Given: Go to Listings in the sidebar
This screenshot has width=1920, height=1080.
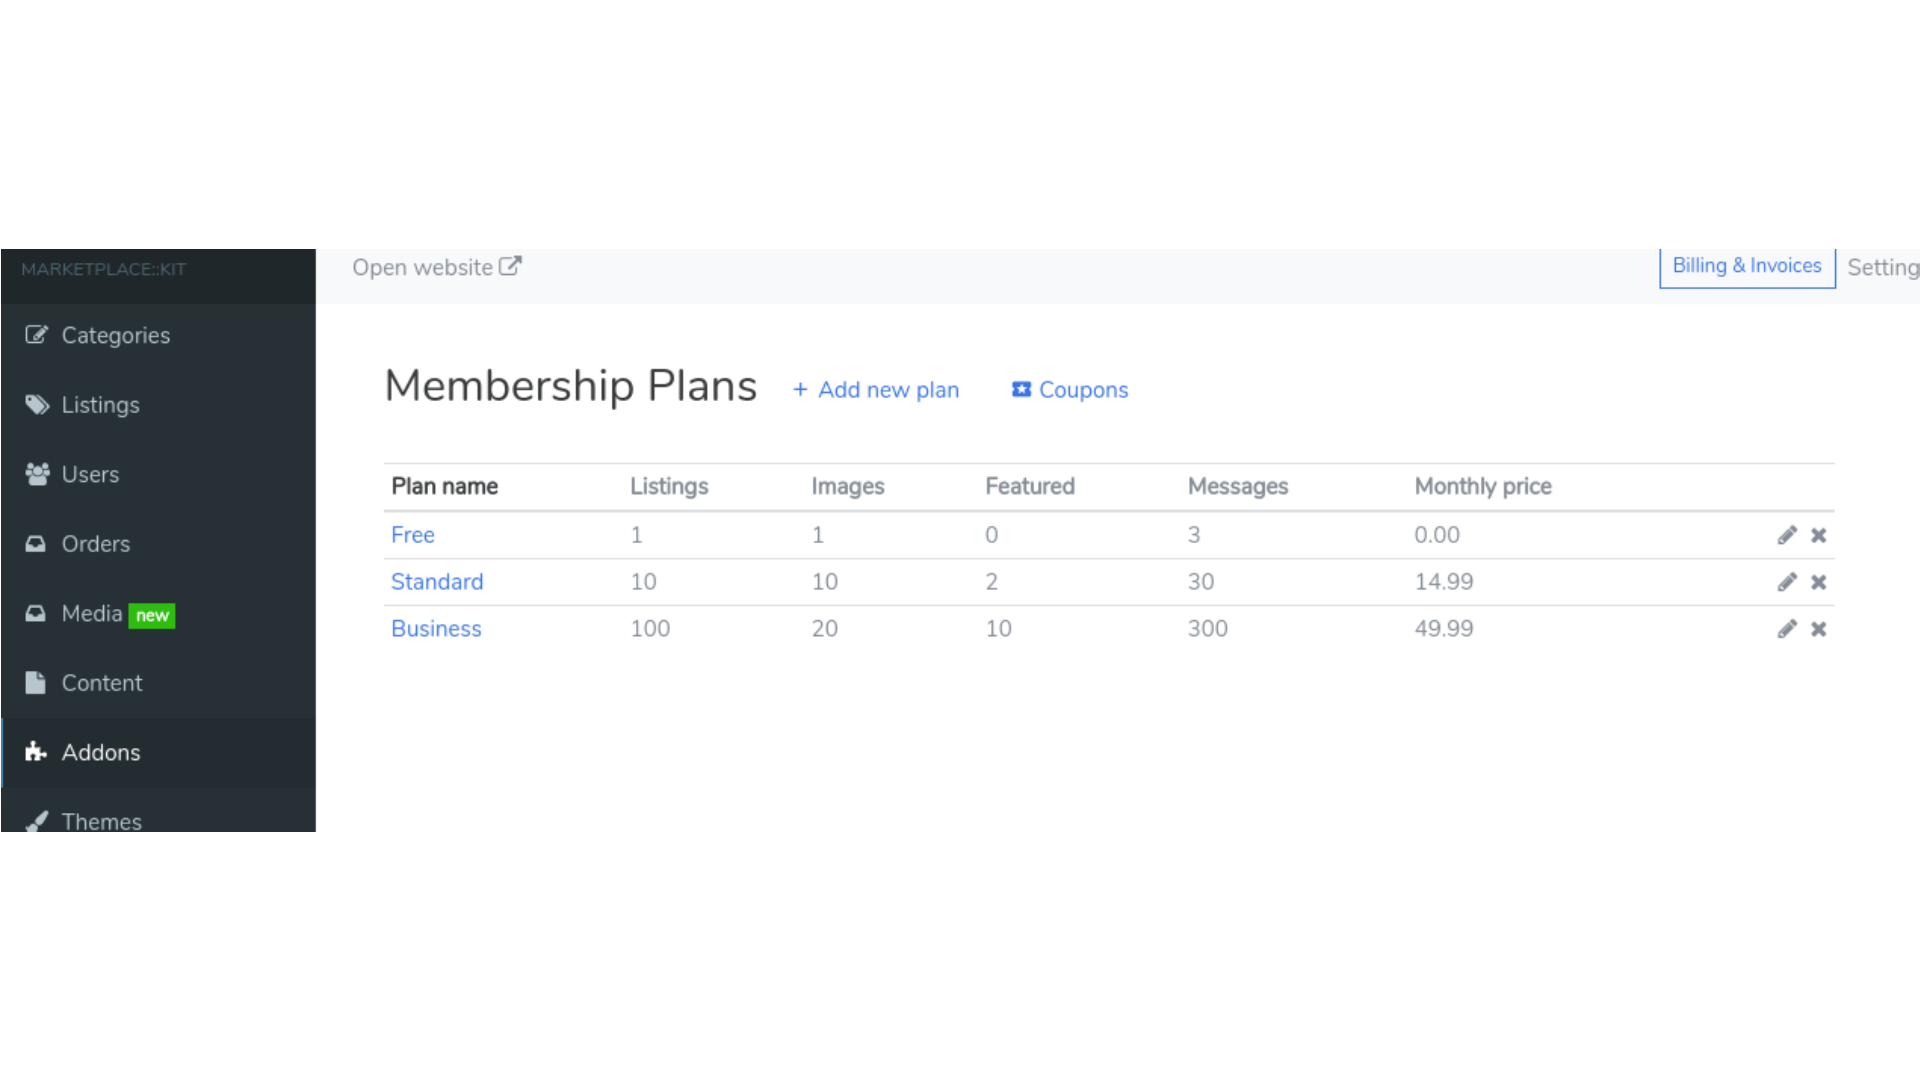Looking at the screenshot, I should tap(100, 405).
